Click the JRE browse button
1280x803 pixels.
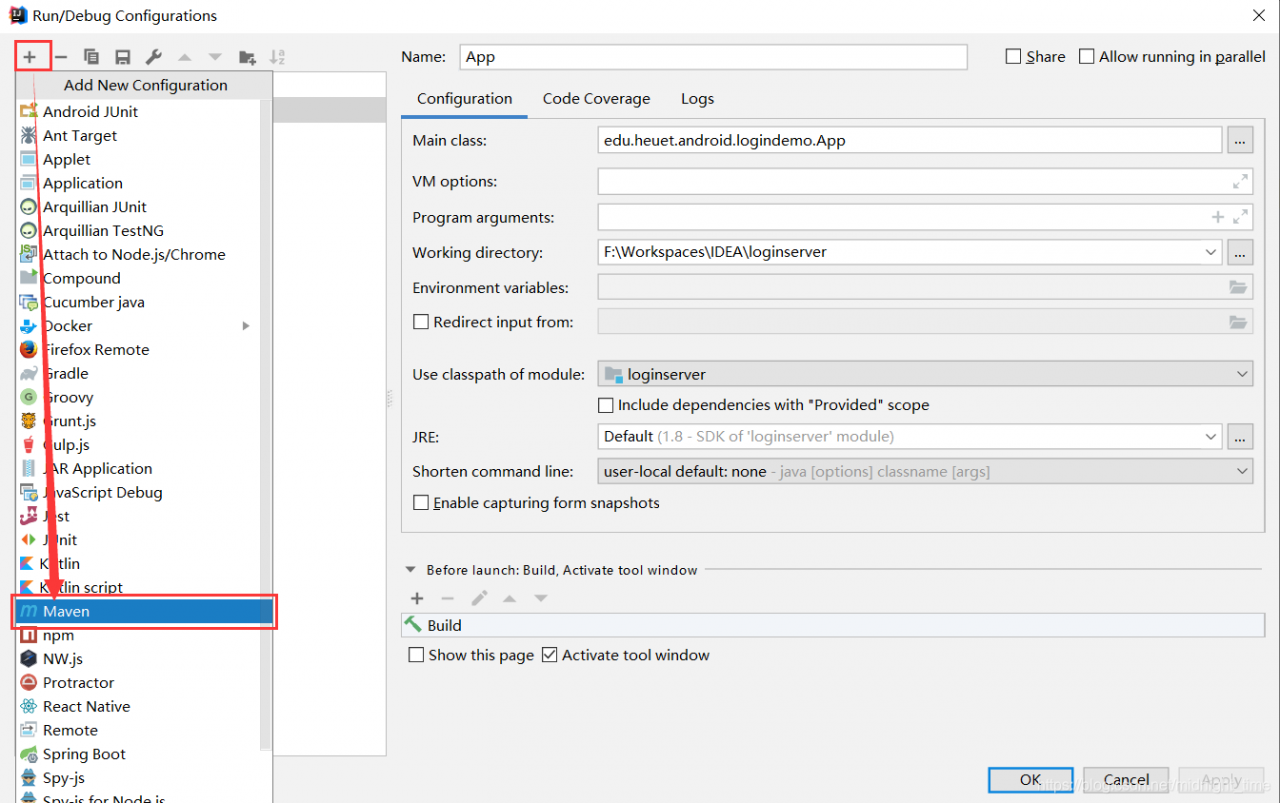coord(1240,437)
